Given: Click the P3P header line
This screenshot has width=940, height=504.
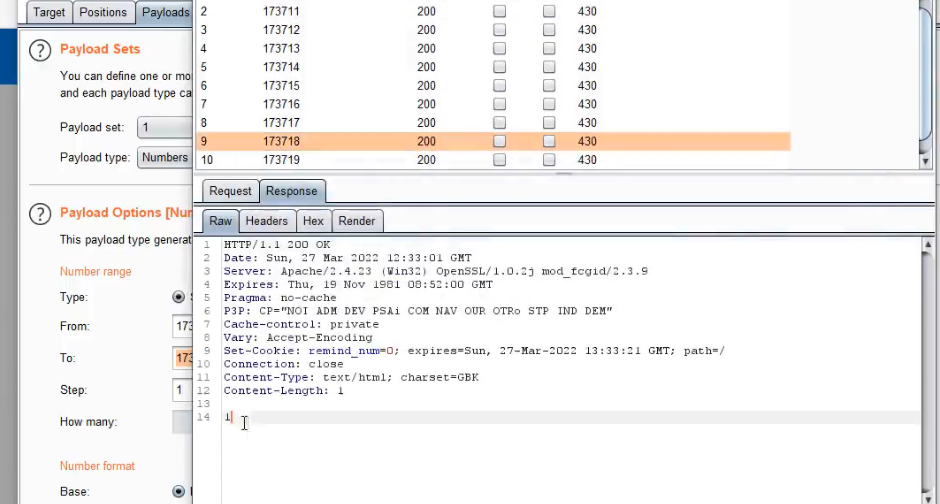Looking at the screenshot, I should [x=418, y=311].
